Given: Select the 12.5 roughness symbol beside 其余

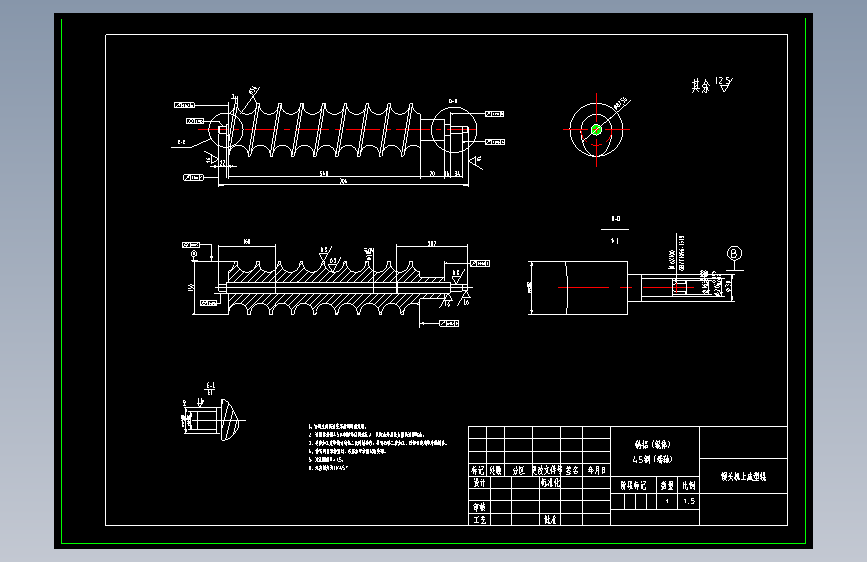Looking at the screenshot, I should (724, 84).
